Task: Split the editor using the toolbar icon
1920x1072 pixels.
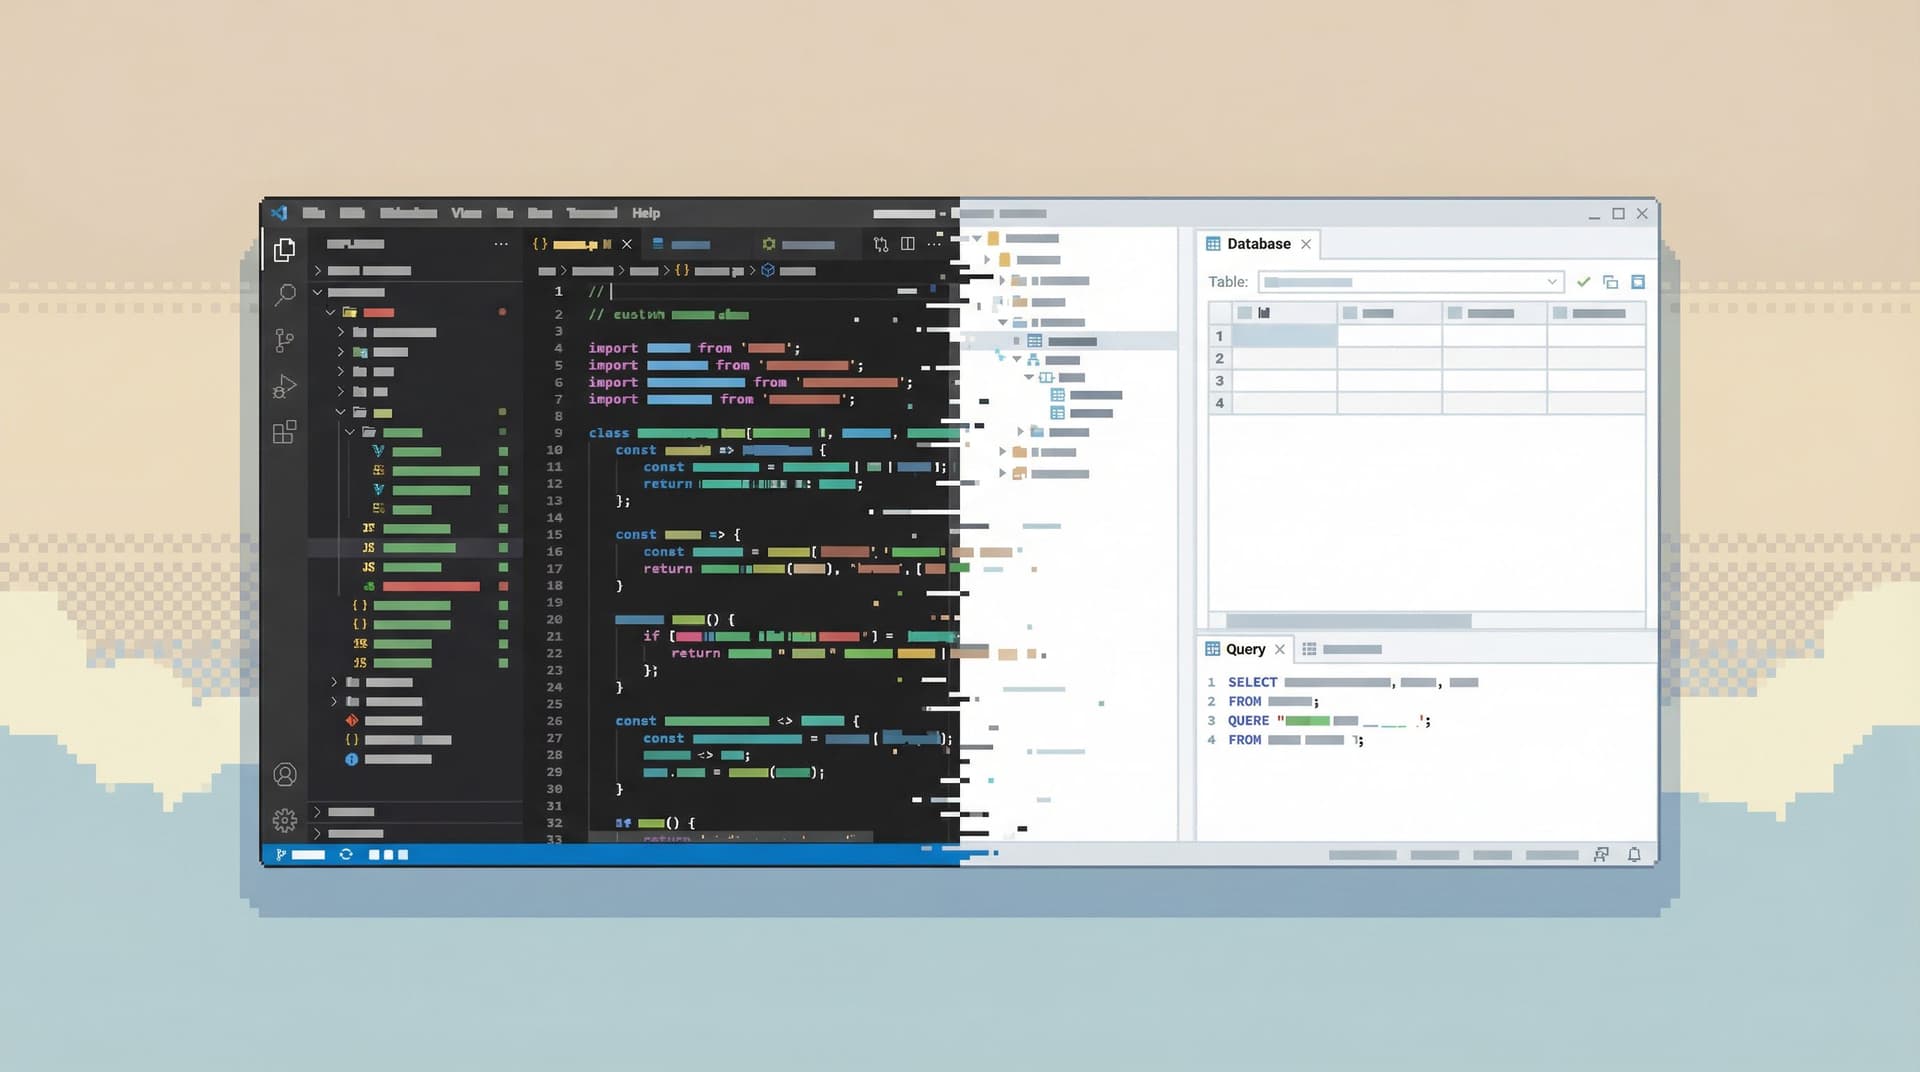Action: (x=907, y=243)
